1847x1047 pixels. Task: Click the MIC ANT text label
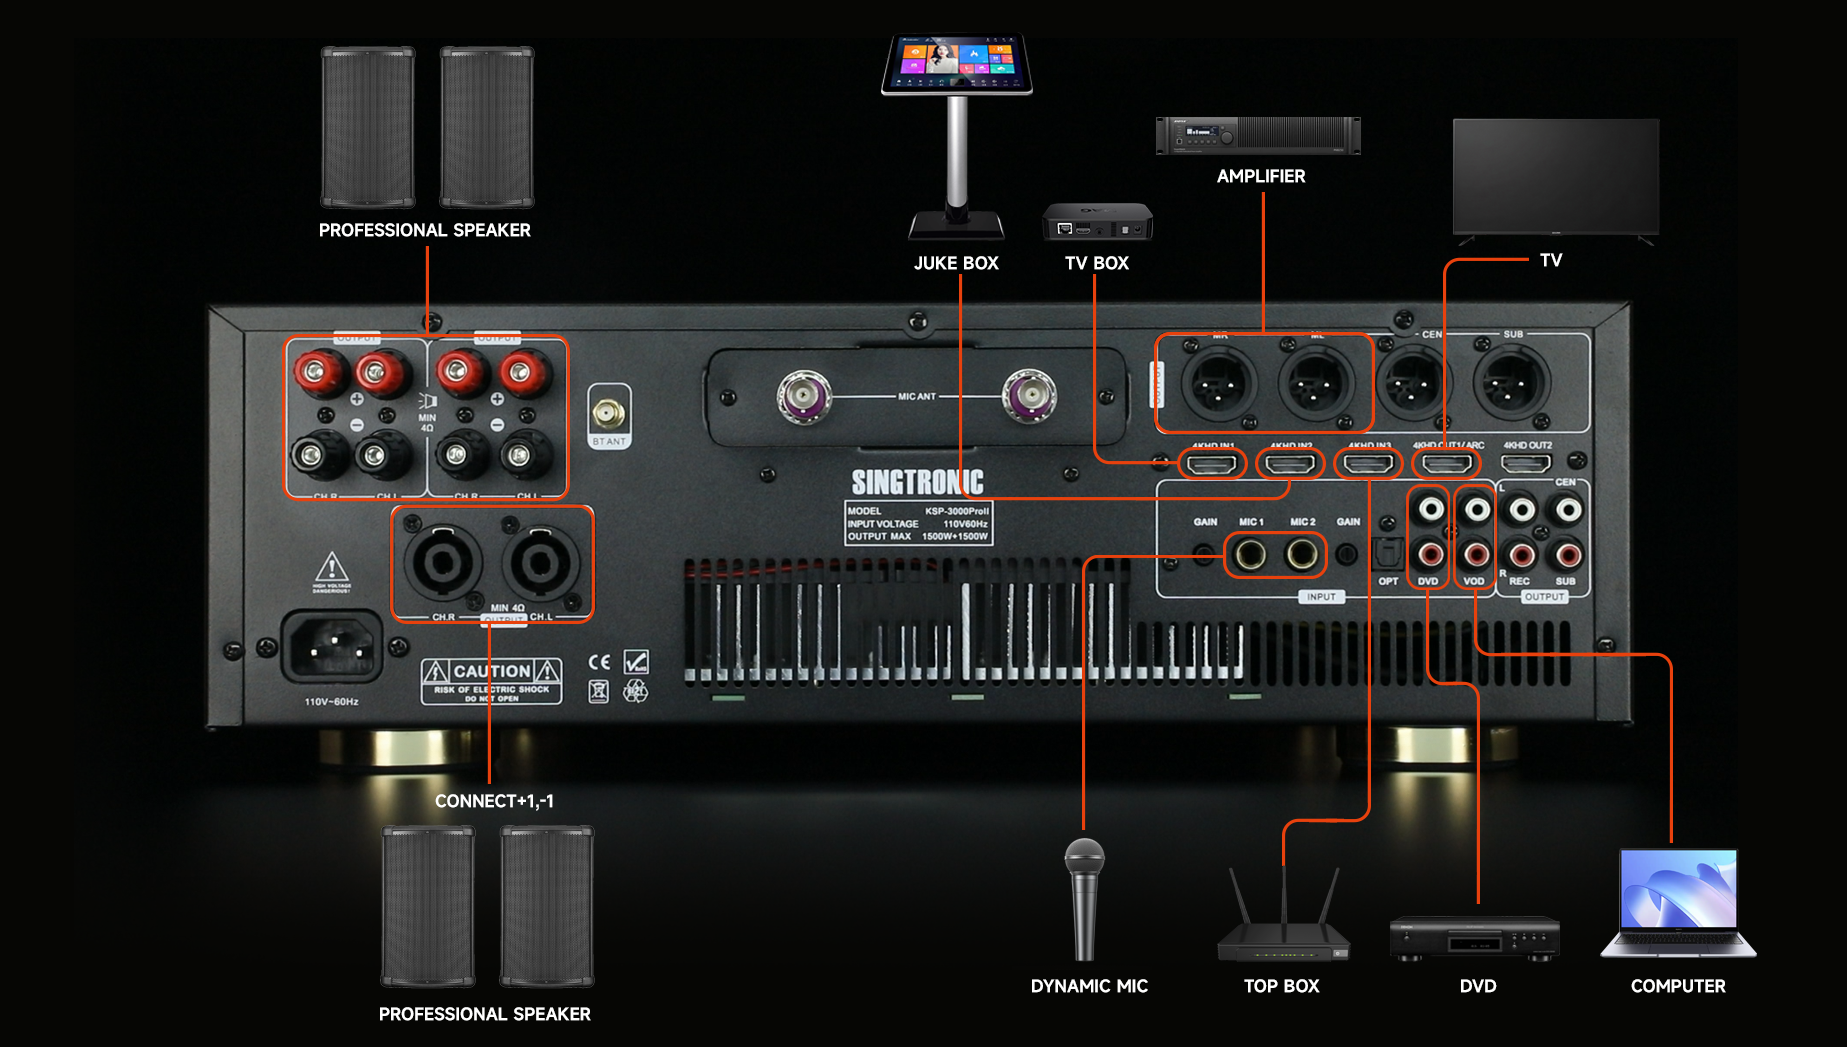pyautogui.click(x=917, y=397)
